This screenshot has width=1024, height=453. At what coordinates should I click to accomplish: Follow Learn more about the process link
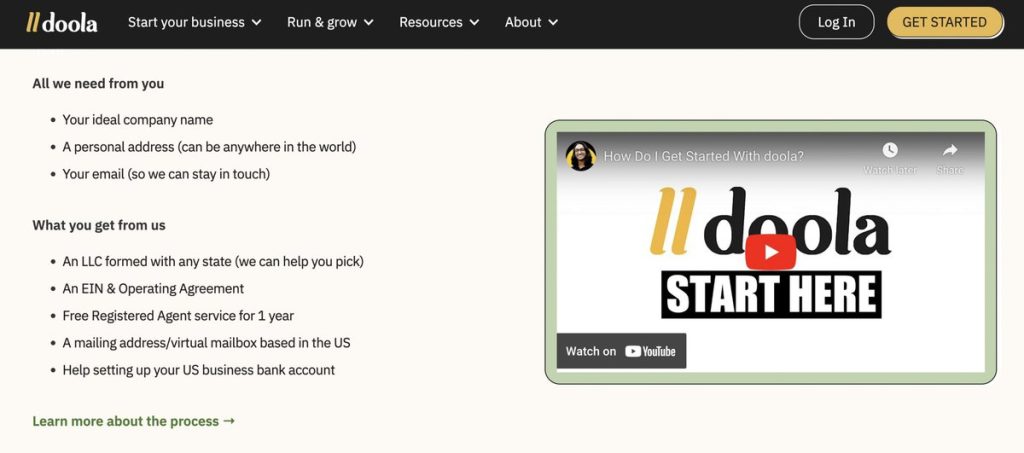point(133,421)
